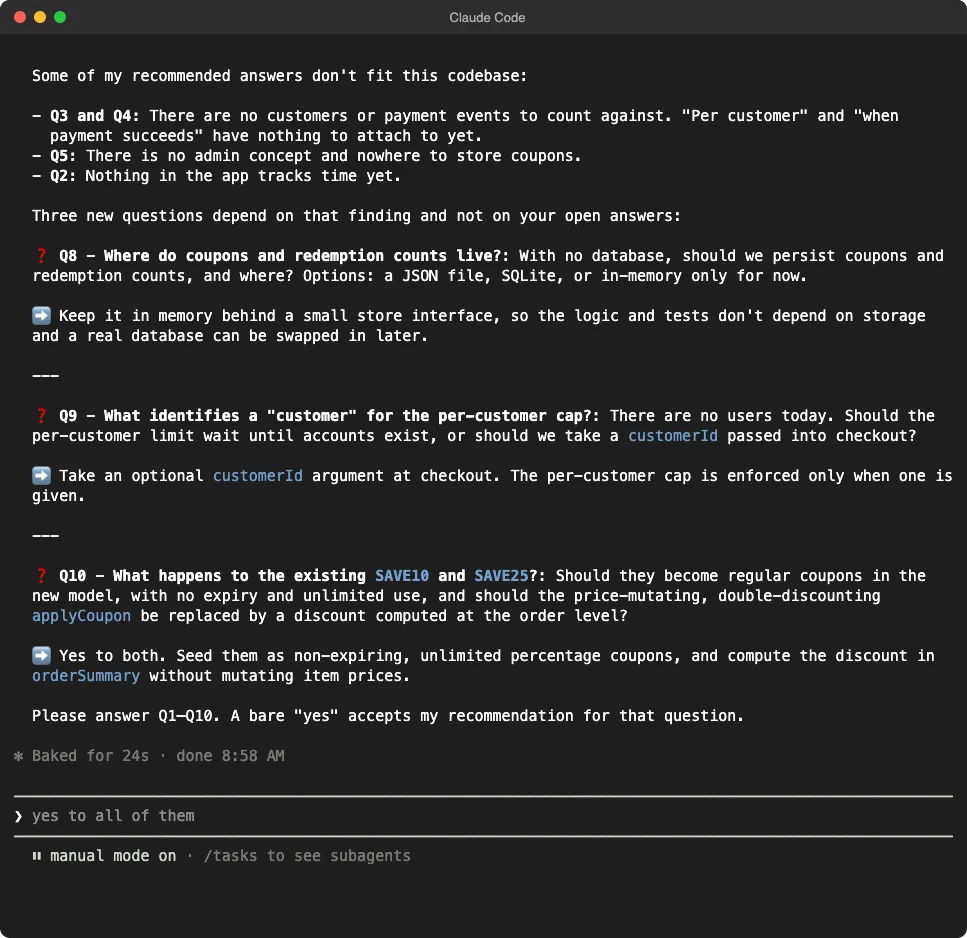The image size is (967, 938).
Task: Toggle the 'manual mode on' status indicator
Action: tap(113, 856)
